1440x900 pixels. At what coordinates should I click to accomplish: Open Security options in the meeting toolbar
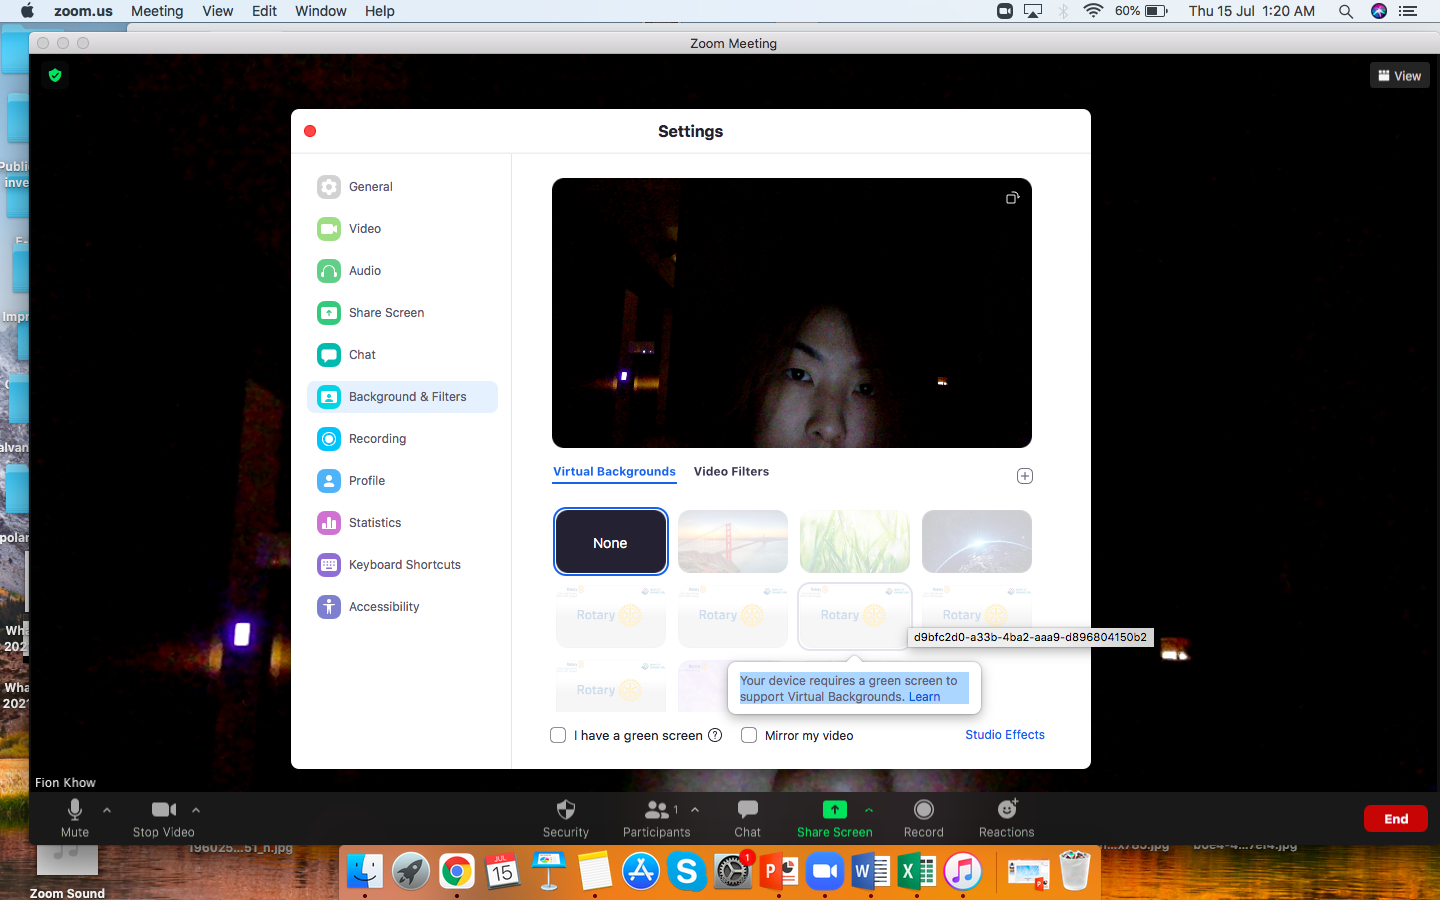(x=566, y=818)
